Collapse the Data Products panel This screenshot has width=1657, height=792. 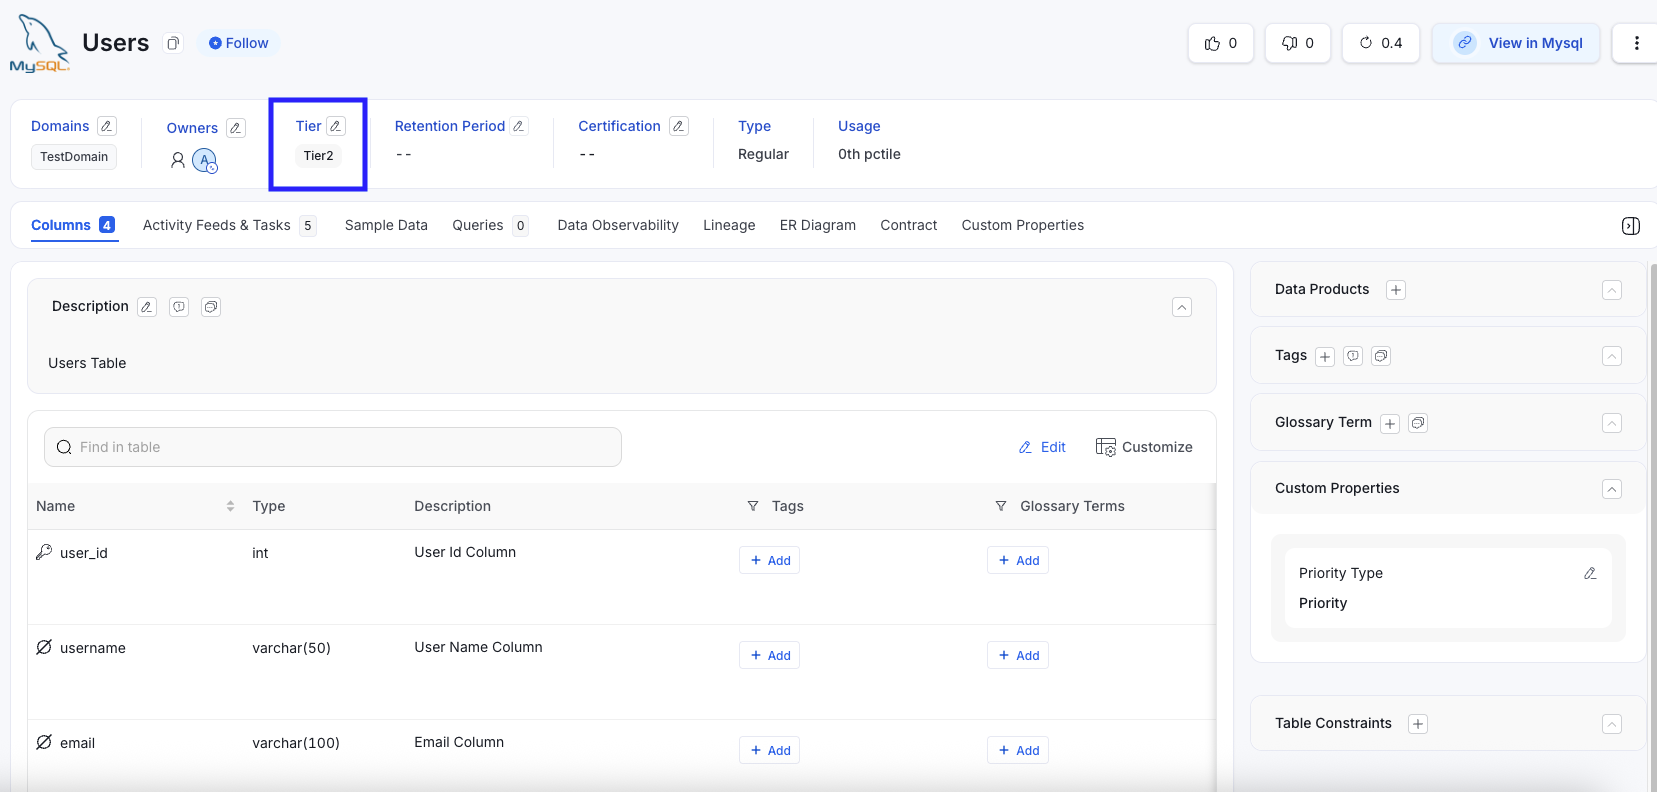[x=1612, y=290]
